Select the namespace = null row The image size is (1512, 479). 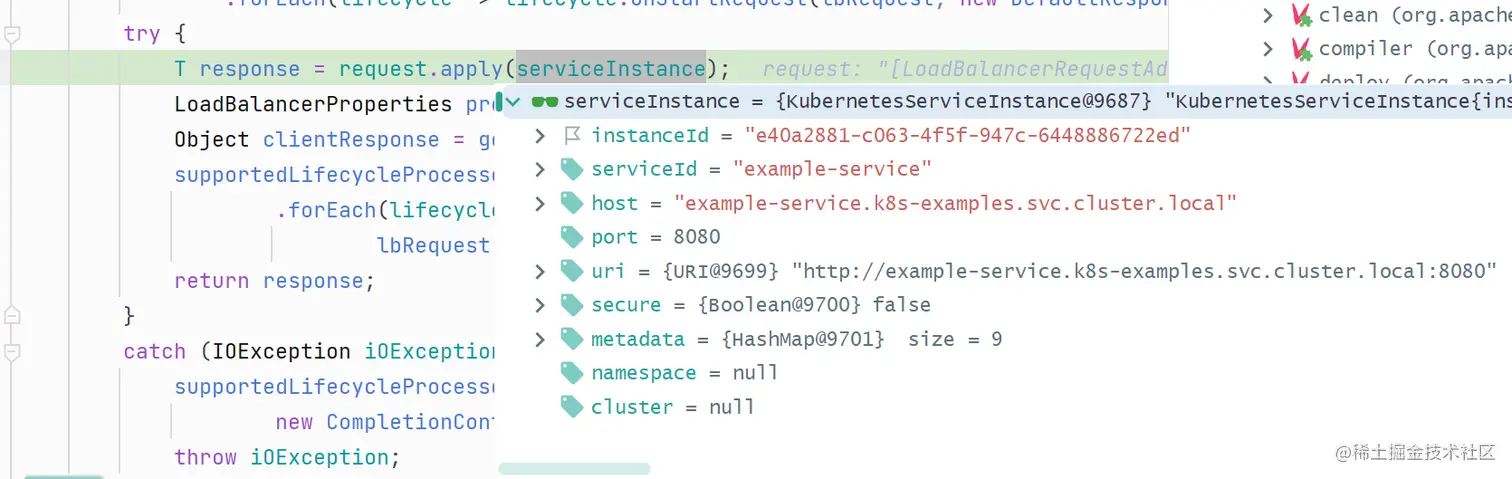coord(1003,373)
